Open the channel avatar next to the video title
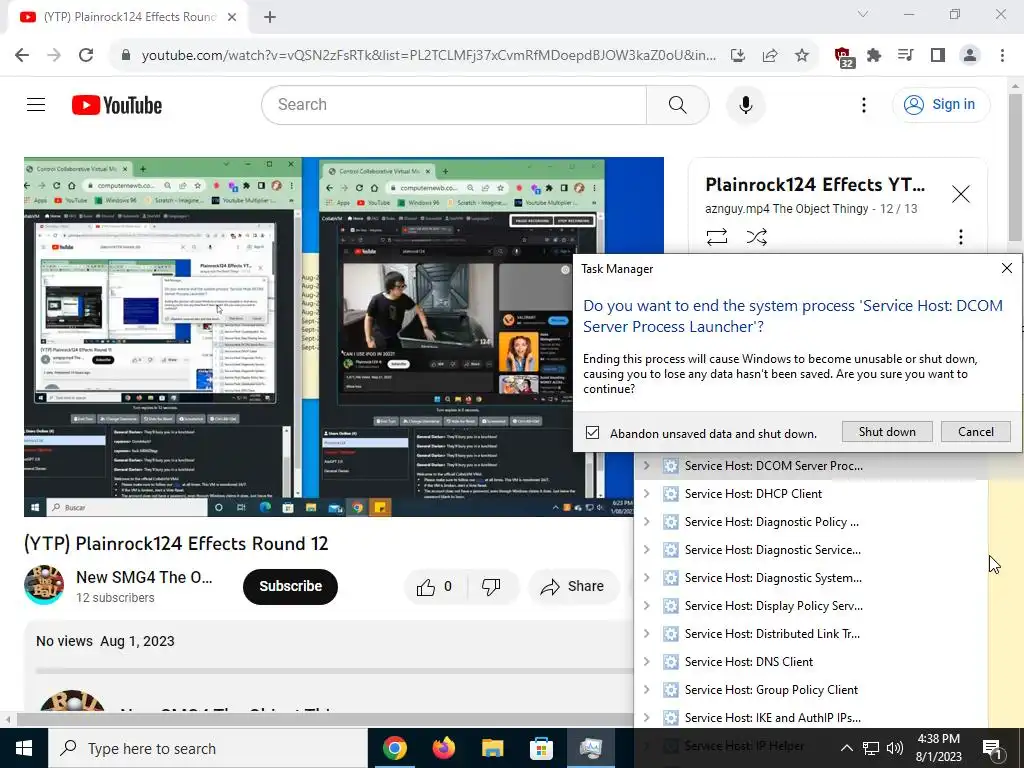The height and width of the screenshot is (768, 1024). click(44, 585)
